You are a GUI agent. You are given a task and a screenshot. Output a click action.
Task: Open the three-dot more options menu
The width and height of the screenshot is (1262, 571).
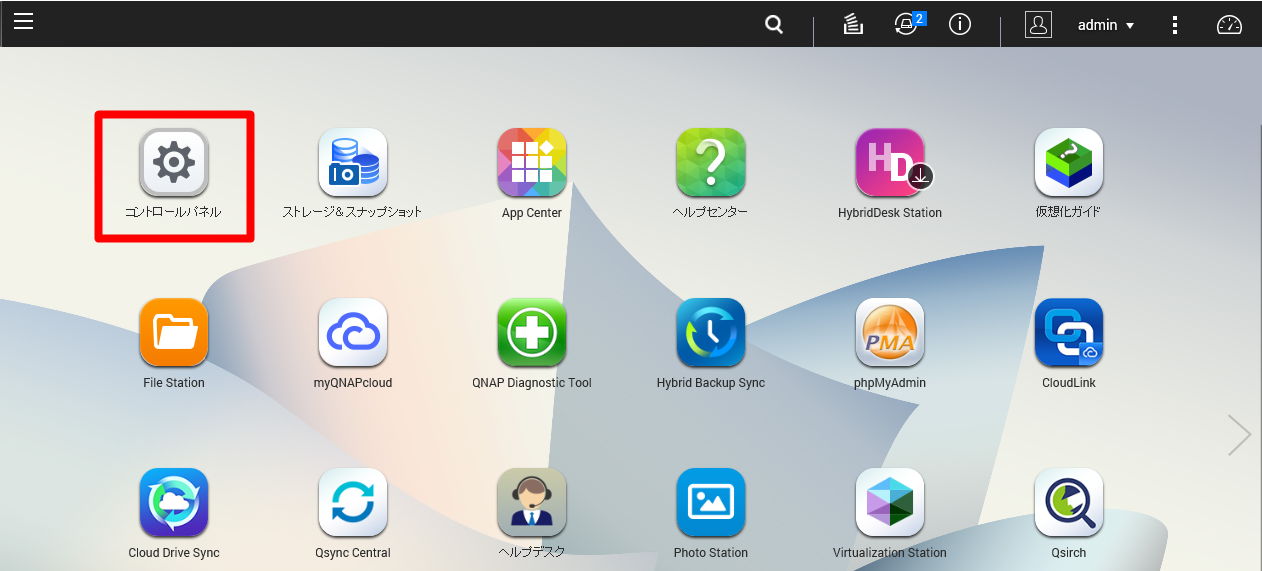[x=1175, y=25]
